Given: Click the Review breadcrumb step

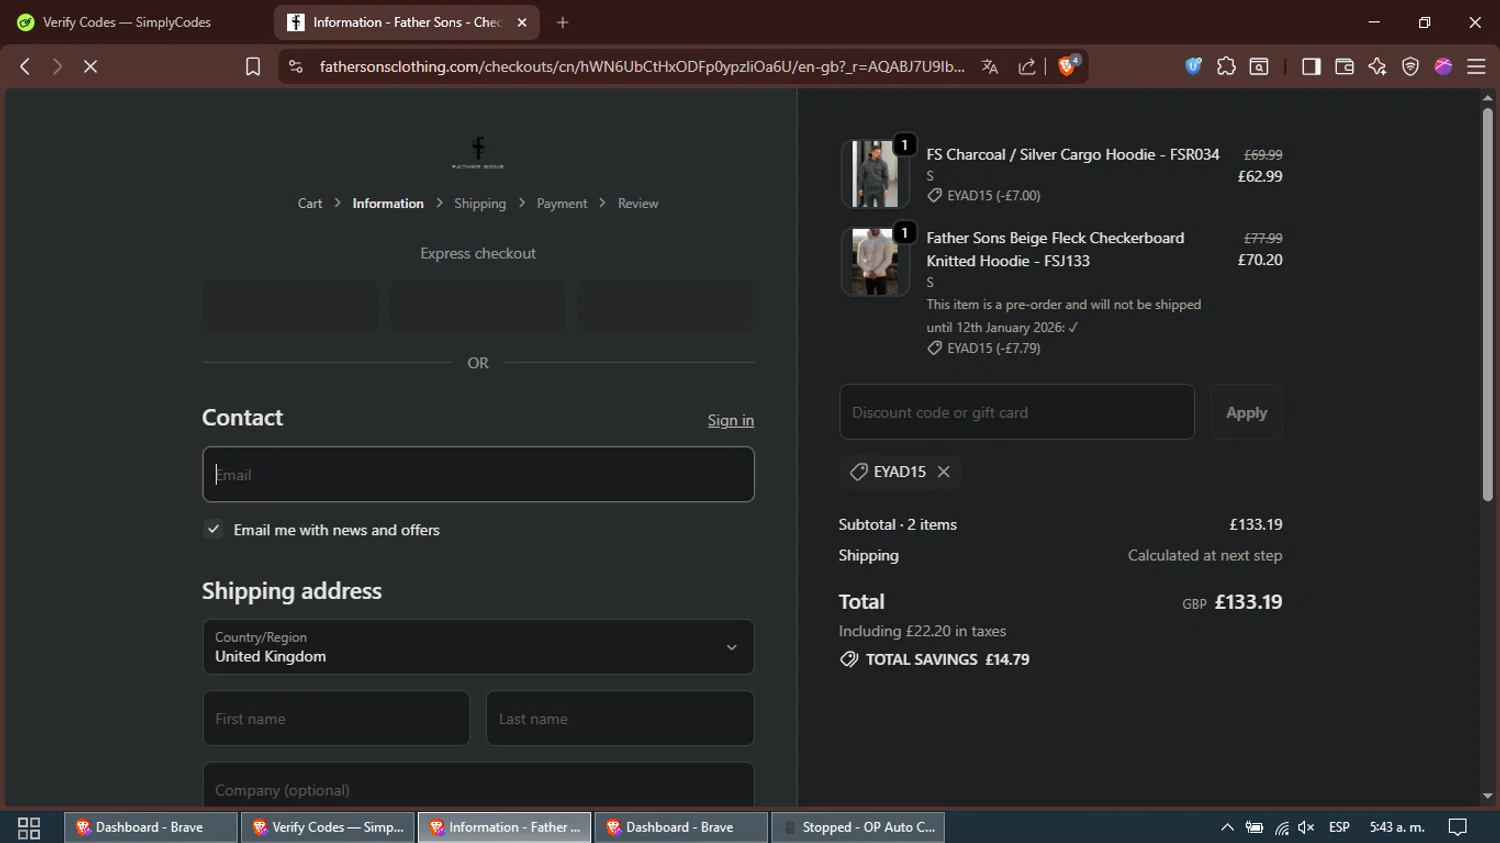Looking at the screenshot, I should coord(638,203).
